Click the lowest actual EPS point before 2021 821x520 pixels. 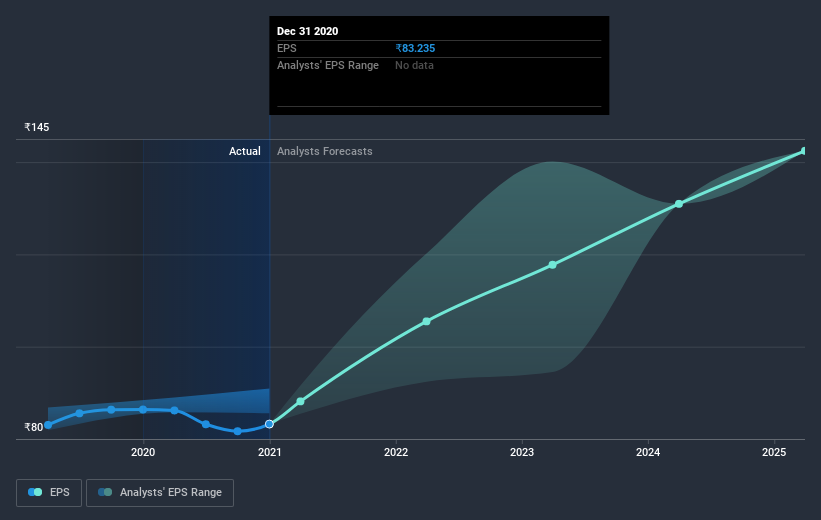click(238, 431)
